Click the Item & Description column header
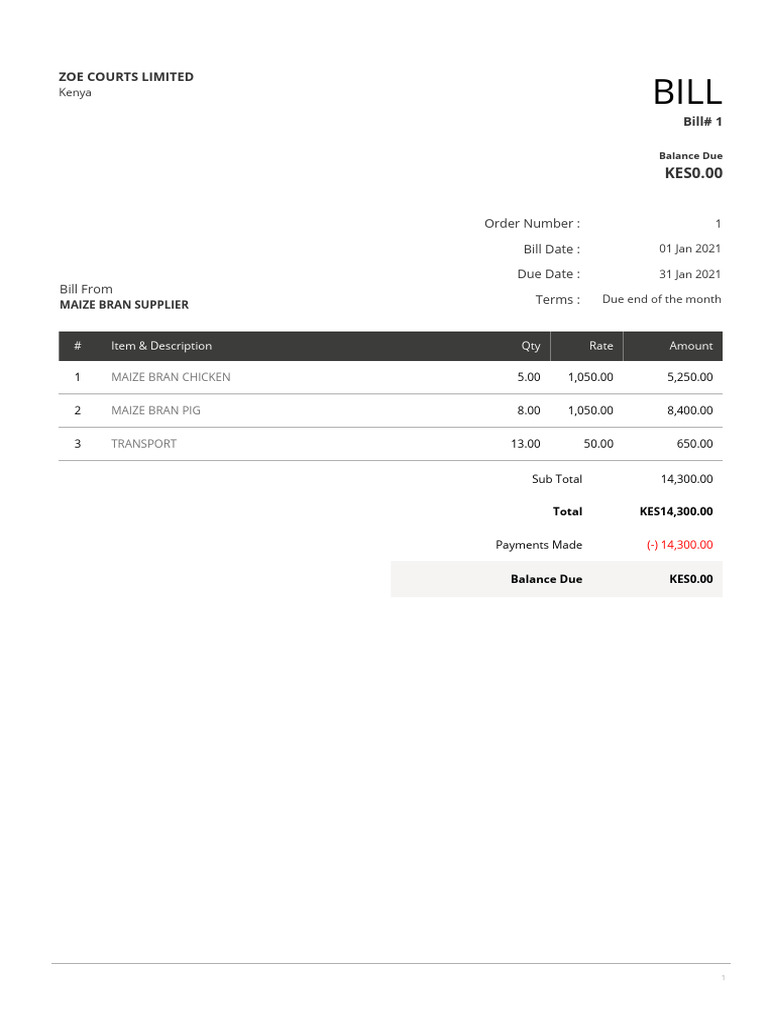Screen dimensions: 768x1024 pos(161,346)
